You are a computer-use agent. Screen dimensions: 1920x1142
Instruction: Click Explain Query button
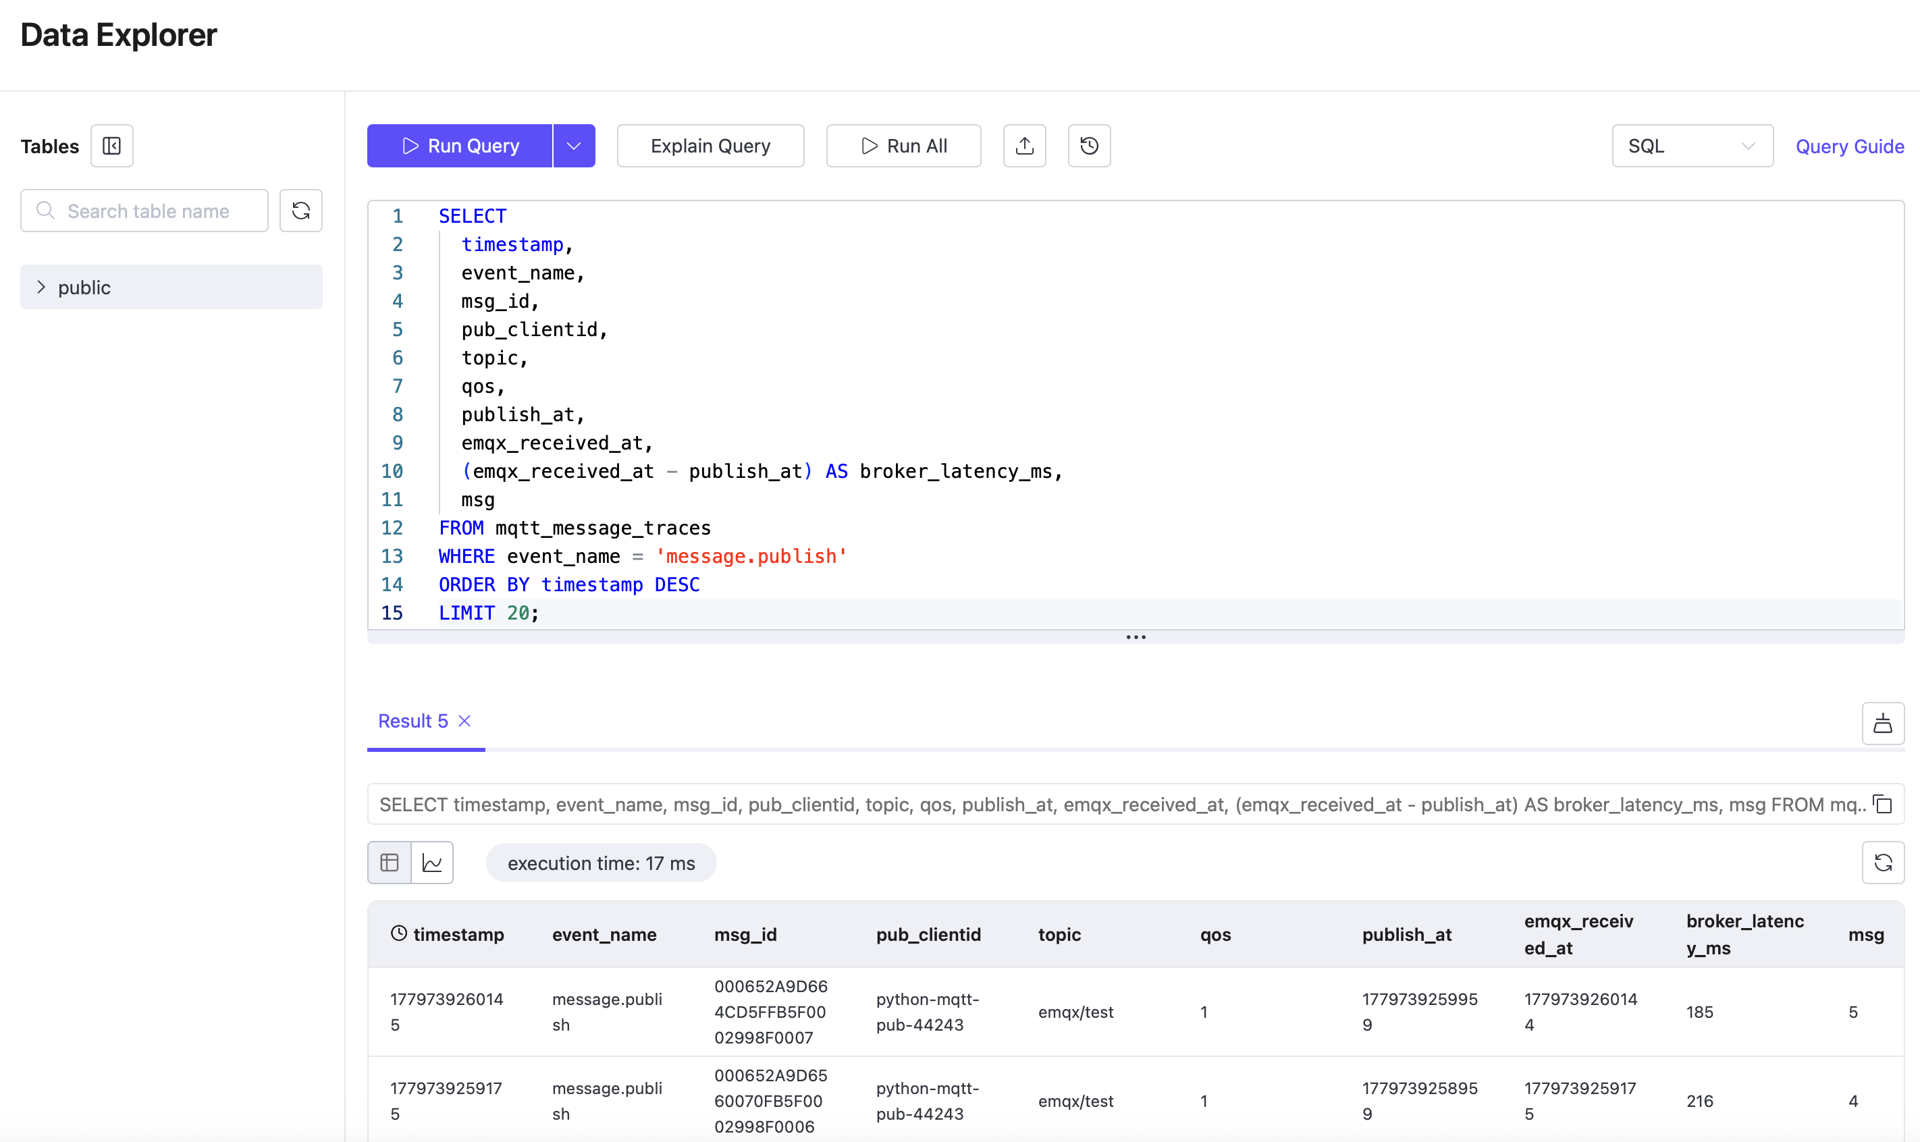[711, 146]
